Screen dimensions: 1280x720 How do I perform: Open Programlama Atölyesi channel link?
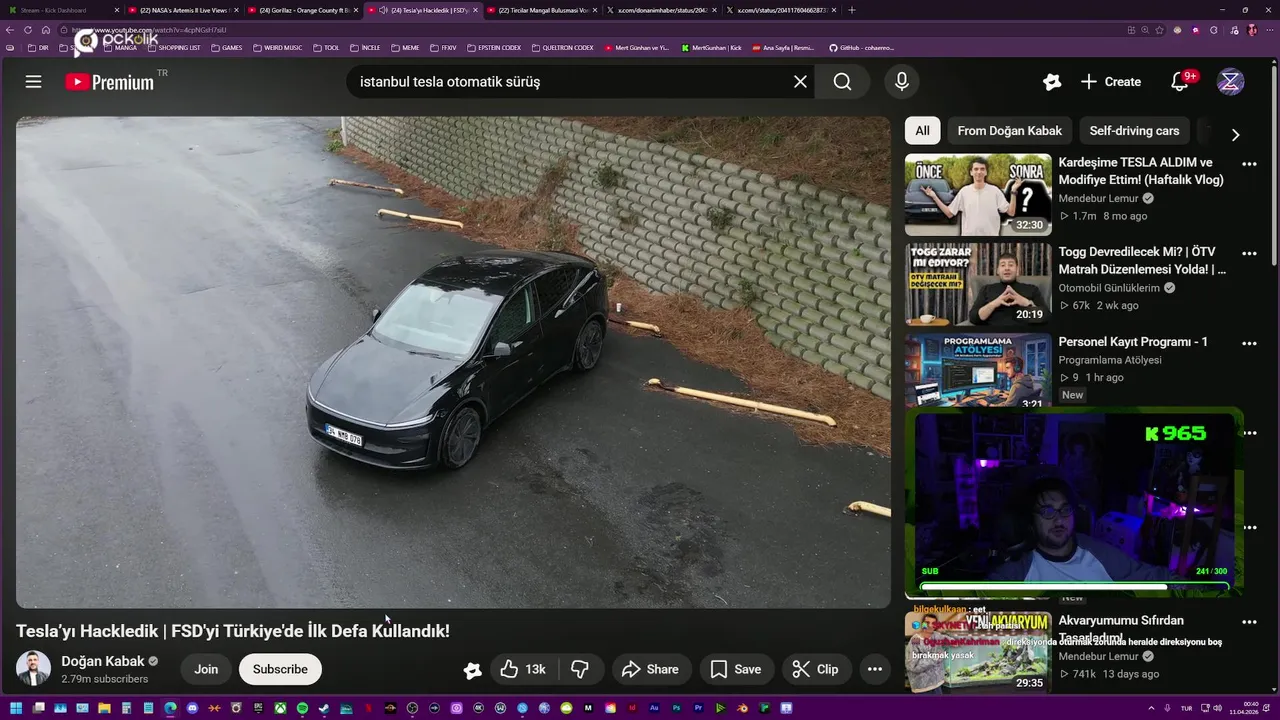tap(1110, 360)
